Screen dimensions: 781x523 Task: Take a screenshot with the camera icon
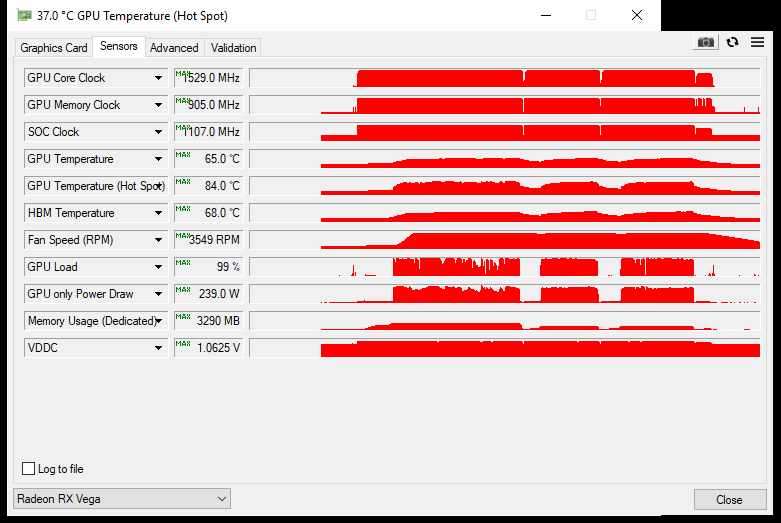pos(705,42)
